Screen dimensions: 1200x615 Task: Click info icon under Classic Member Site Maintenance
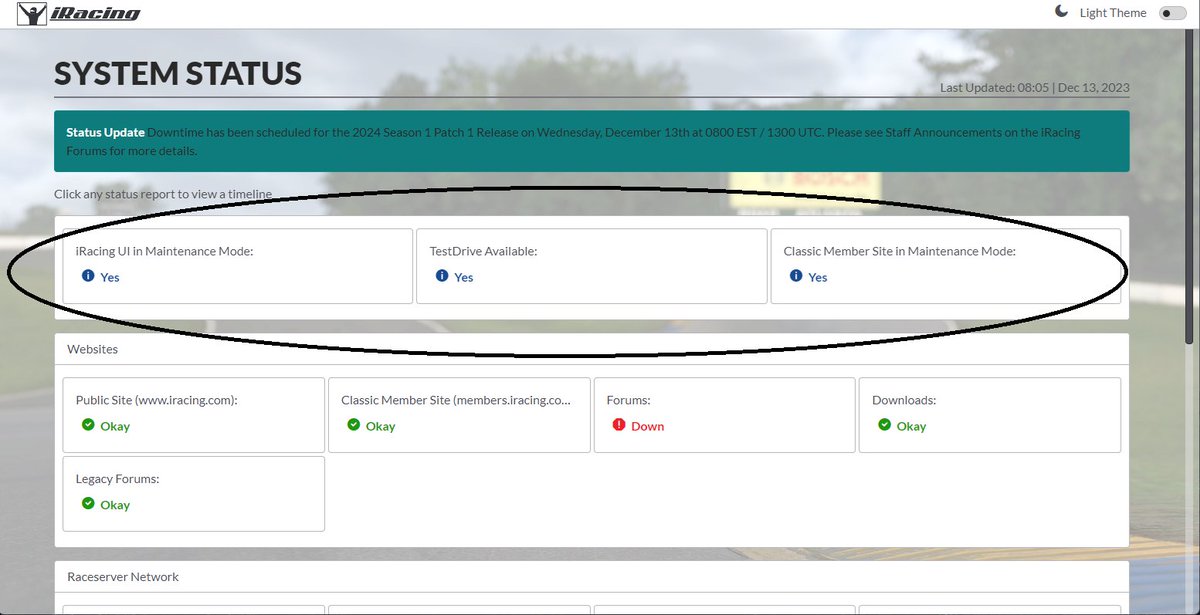796,276
